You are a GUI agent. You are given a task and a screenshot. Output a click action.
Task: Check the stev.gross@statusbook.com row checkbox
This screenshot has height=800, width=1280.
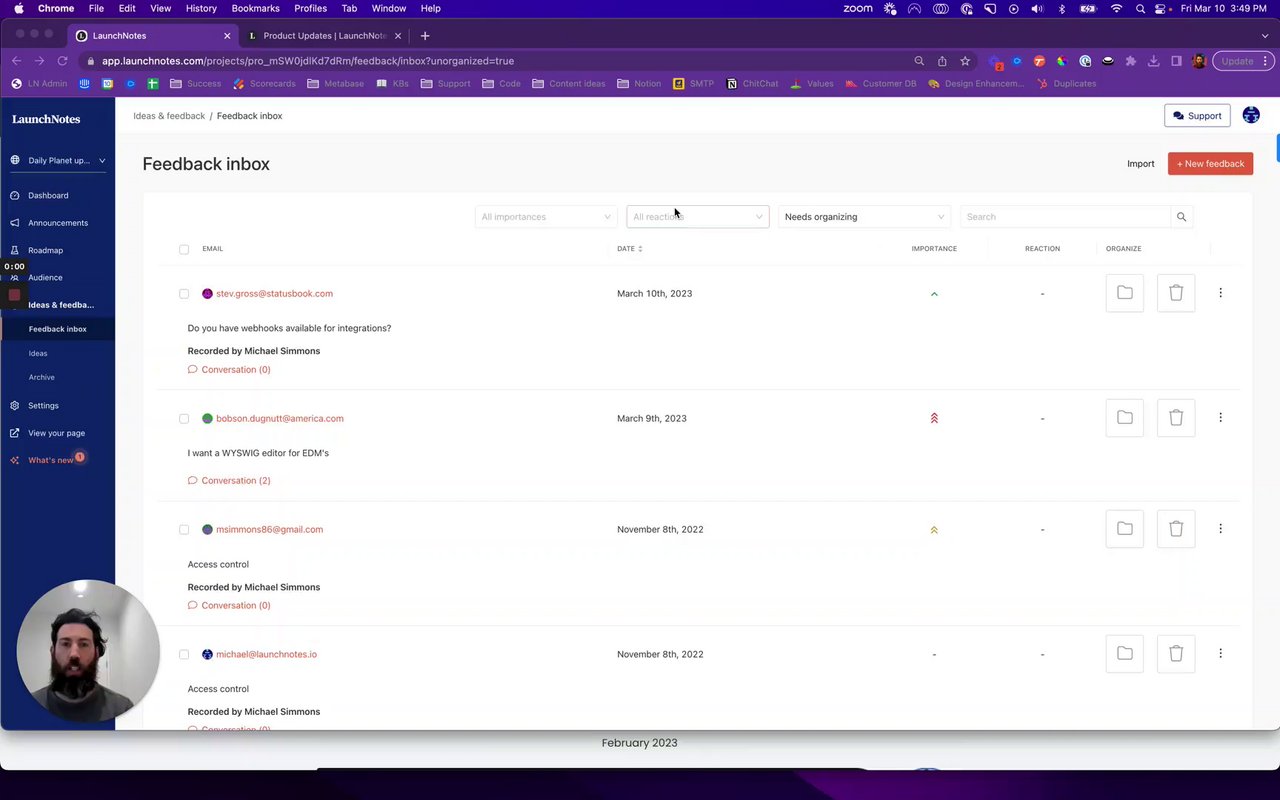184,294
